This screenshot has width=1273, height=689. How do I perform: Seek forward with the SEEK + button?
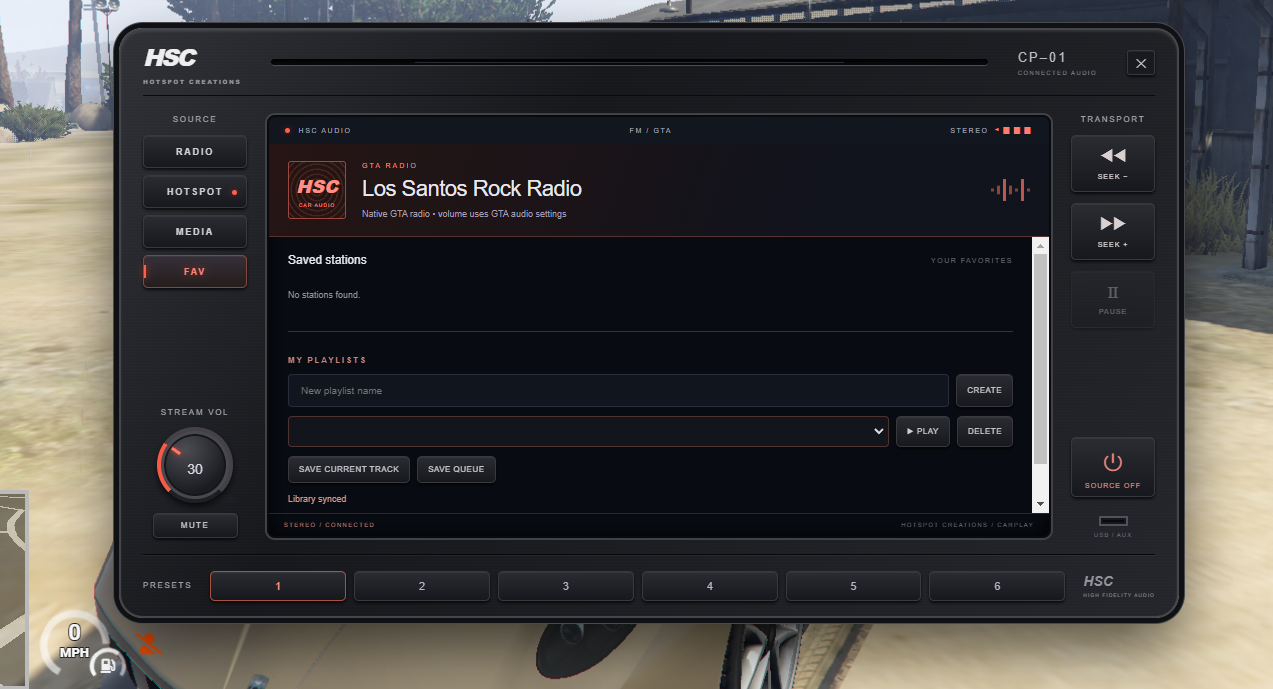coord(1113,232)
